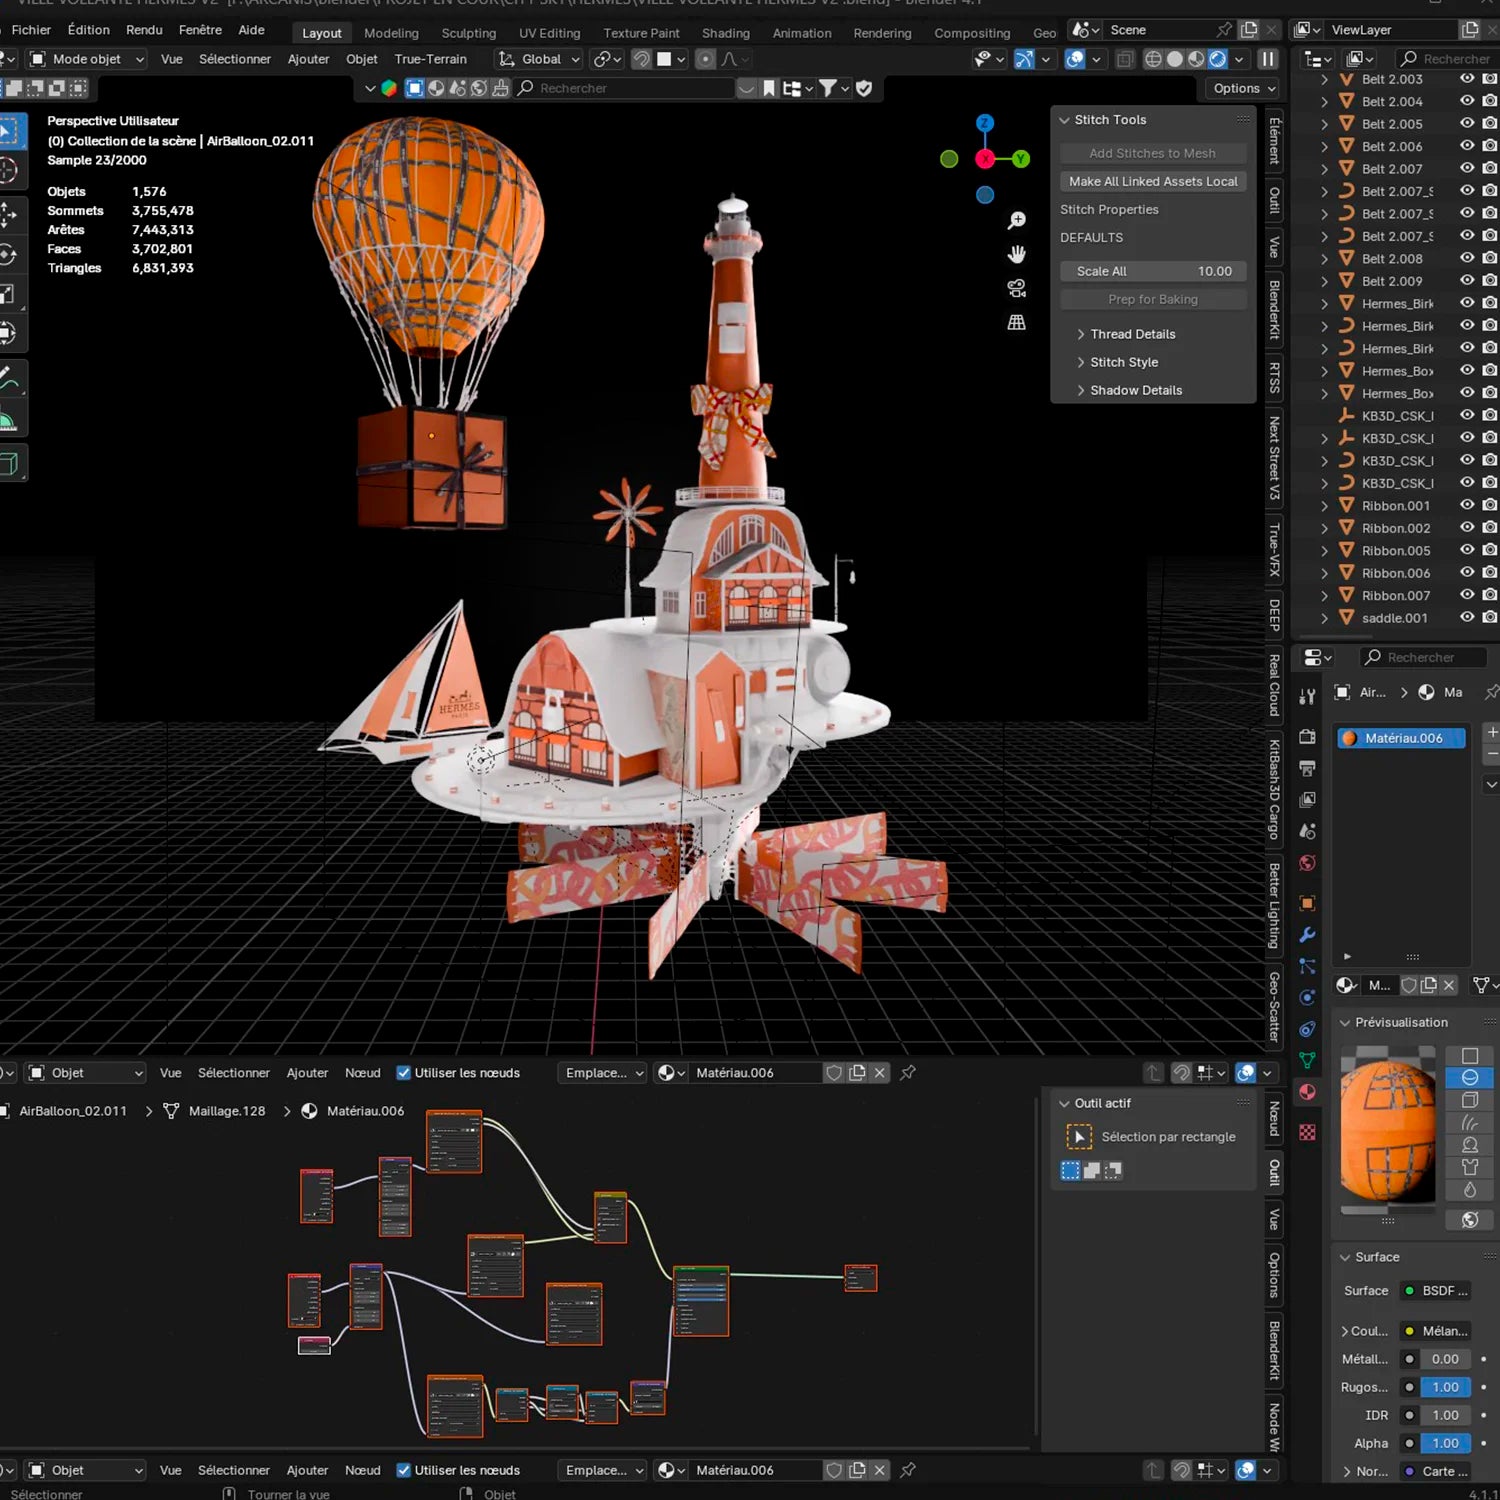1500x1500 pixels.
Task: Click Make All Linked Assets Local
Action: click(x=1152, y=181)
